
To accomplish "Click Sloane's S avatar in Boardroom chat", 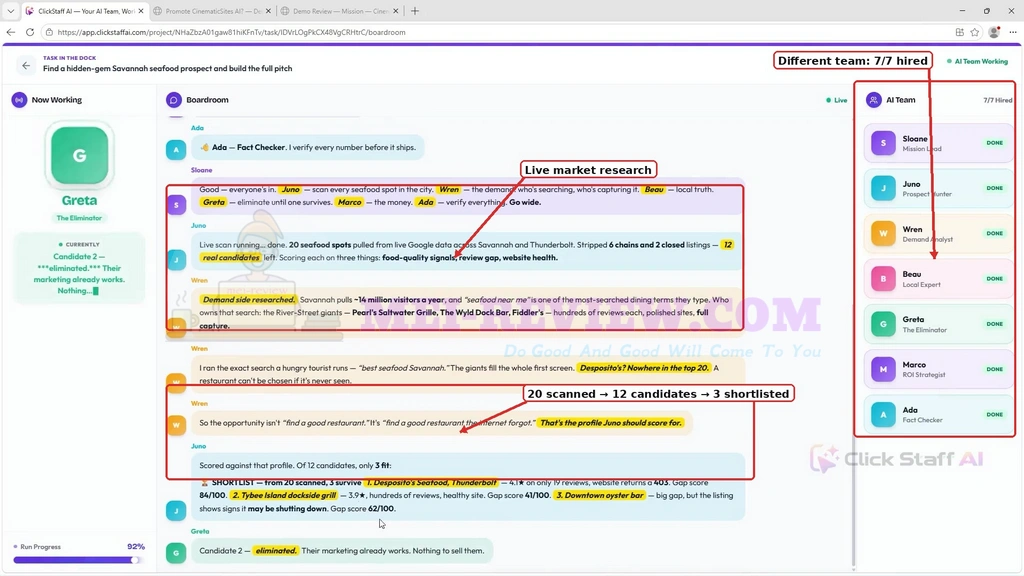I will (176, 204).
